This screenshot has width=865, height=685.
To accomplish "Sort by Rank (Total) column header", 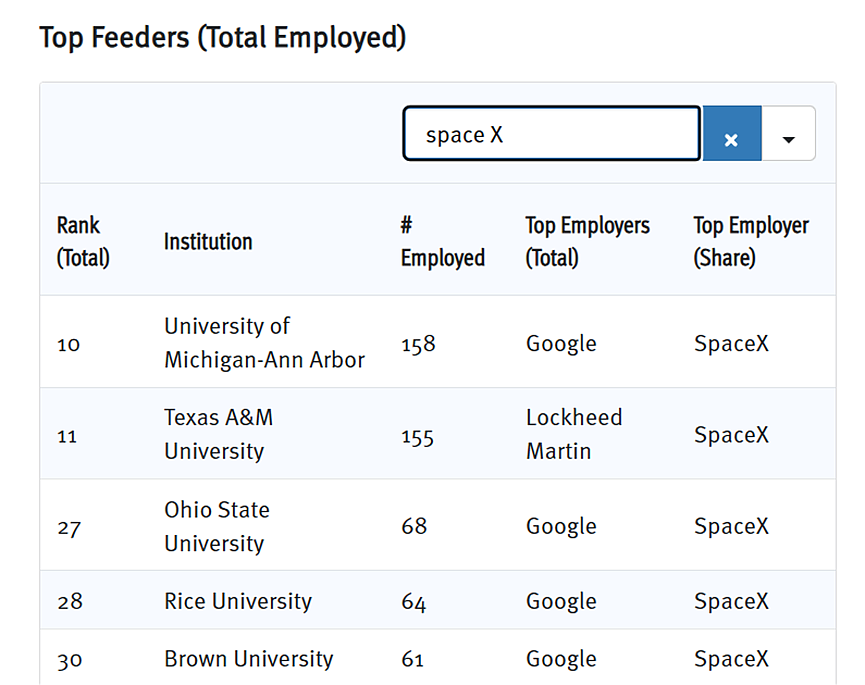I will [83, 242].
